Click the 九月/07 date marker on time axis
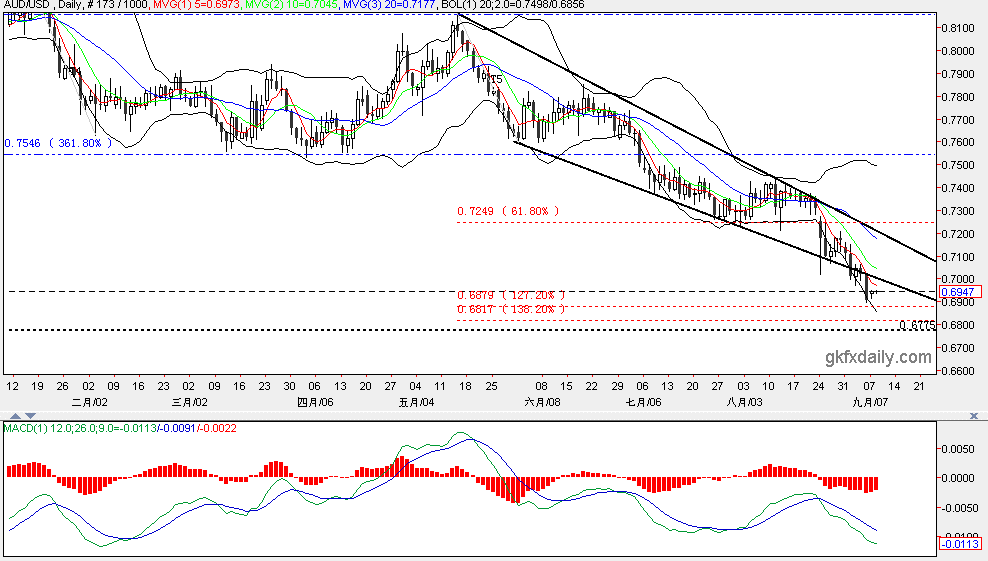 point(870,402)
